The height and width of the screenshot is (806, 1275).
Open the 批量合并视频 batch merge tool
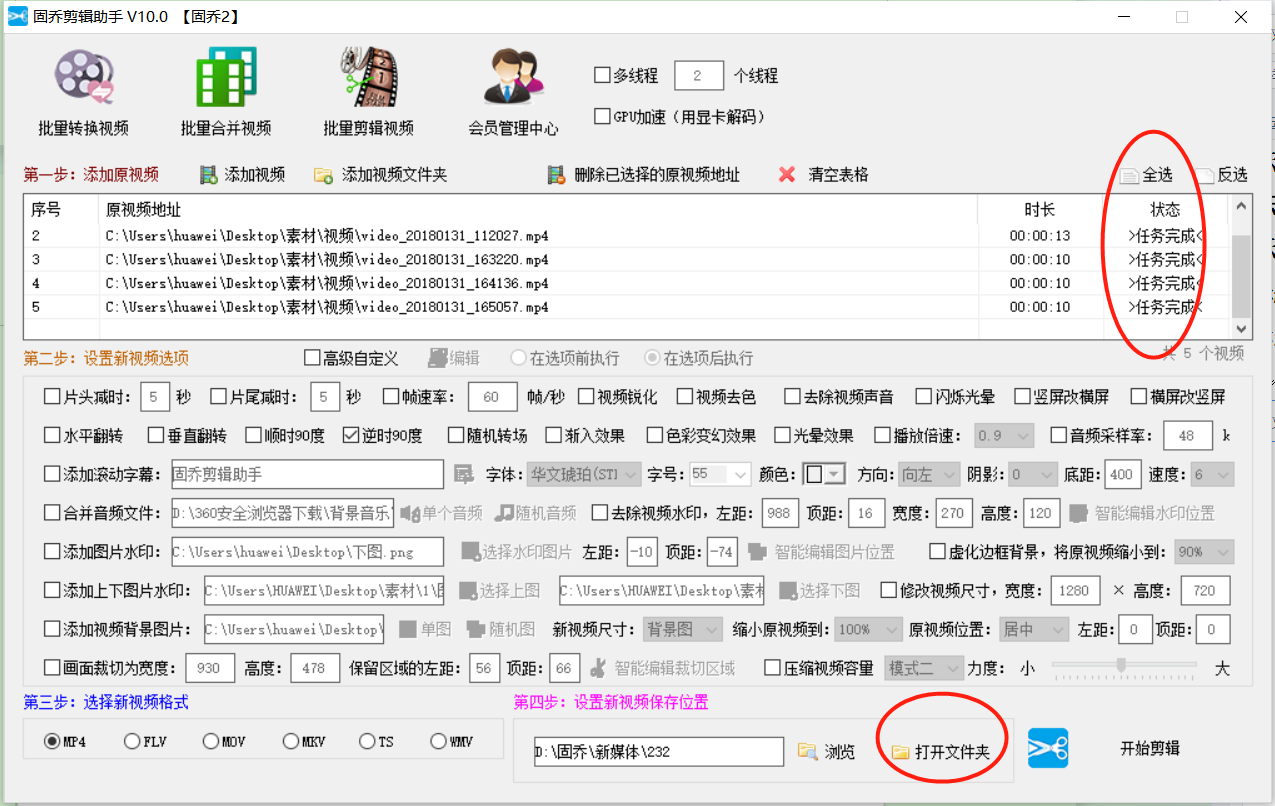coord(228,90)
